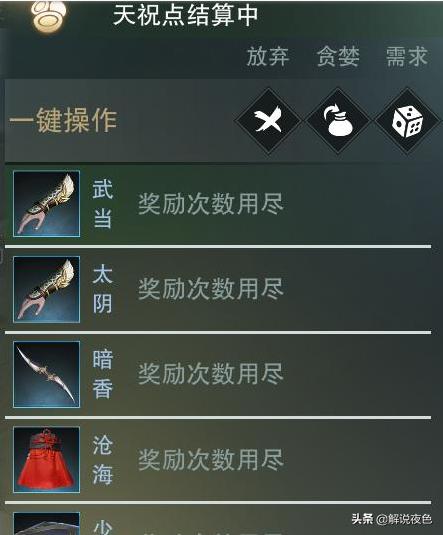Click 奖励次数用尽 text in the 沧海 row
The image size is (443, 535).
pyautogui.click(x=211, y=460)
